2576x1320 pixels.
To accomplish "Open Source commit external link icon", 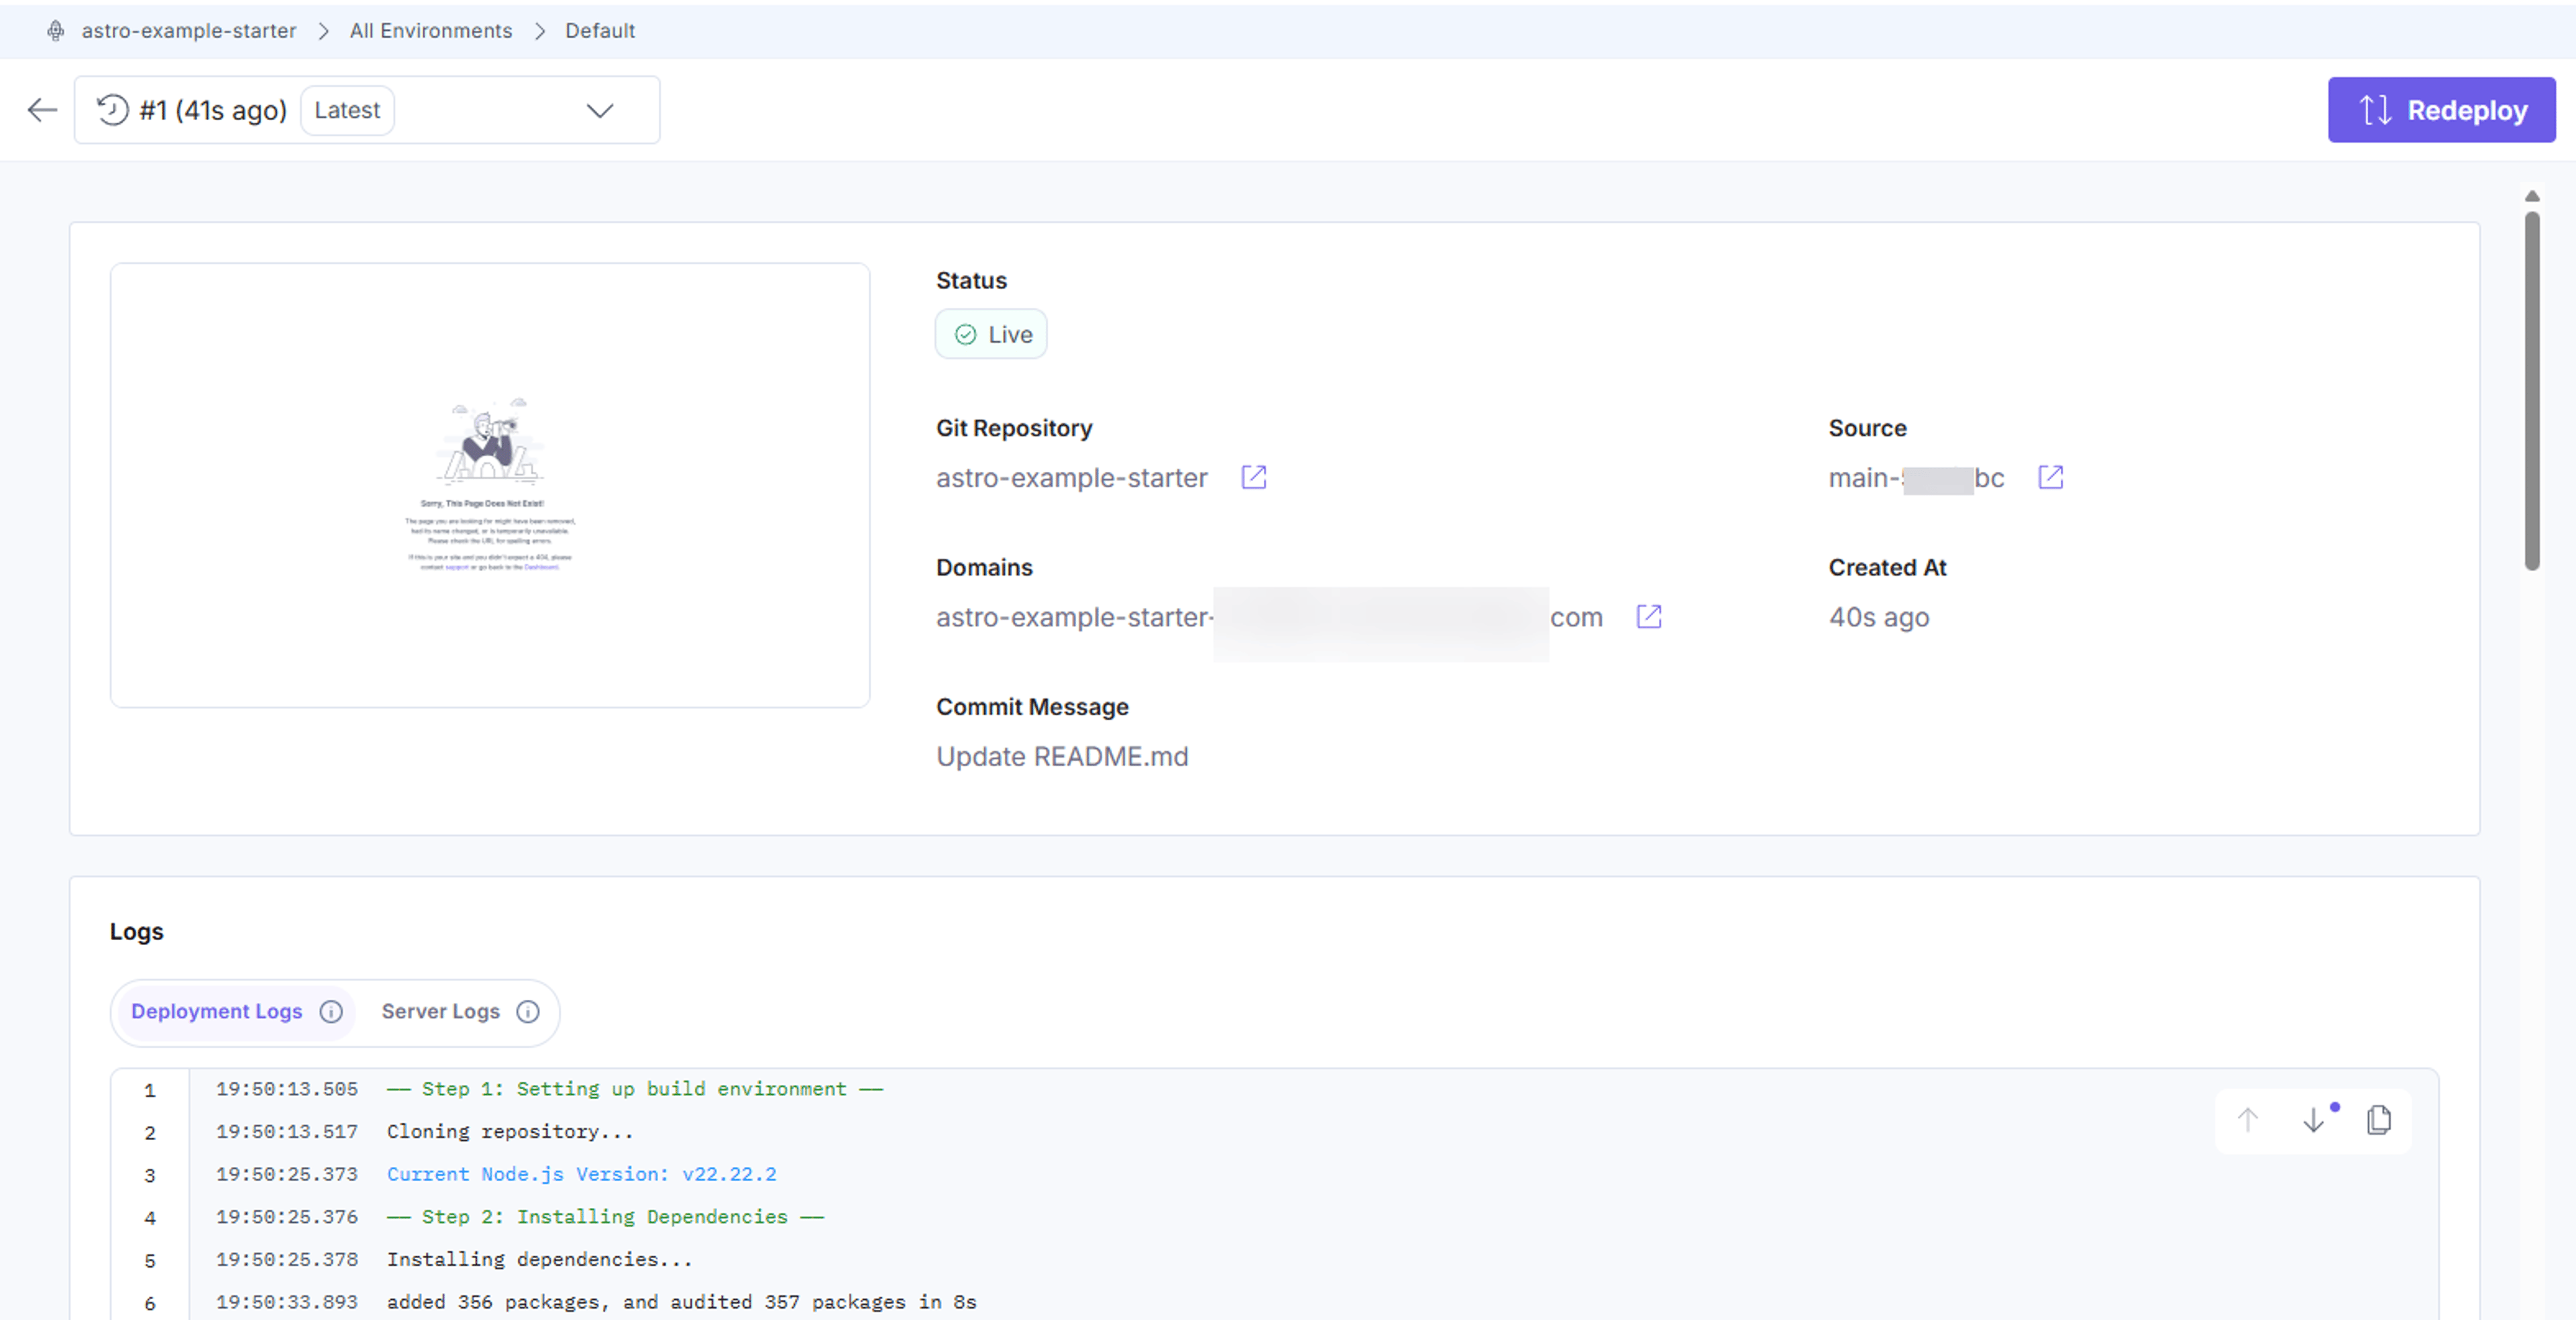I will (x=2050, y=477).
